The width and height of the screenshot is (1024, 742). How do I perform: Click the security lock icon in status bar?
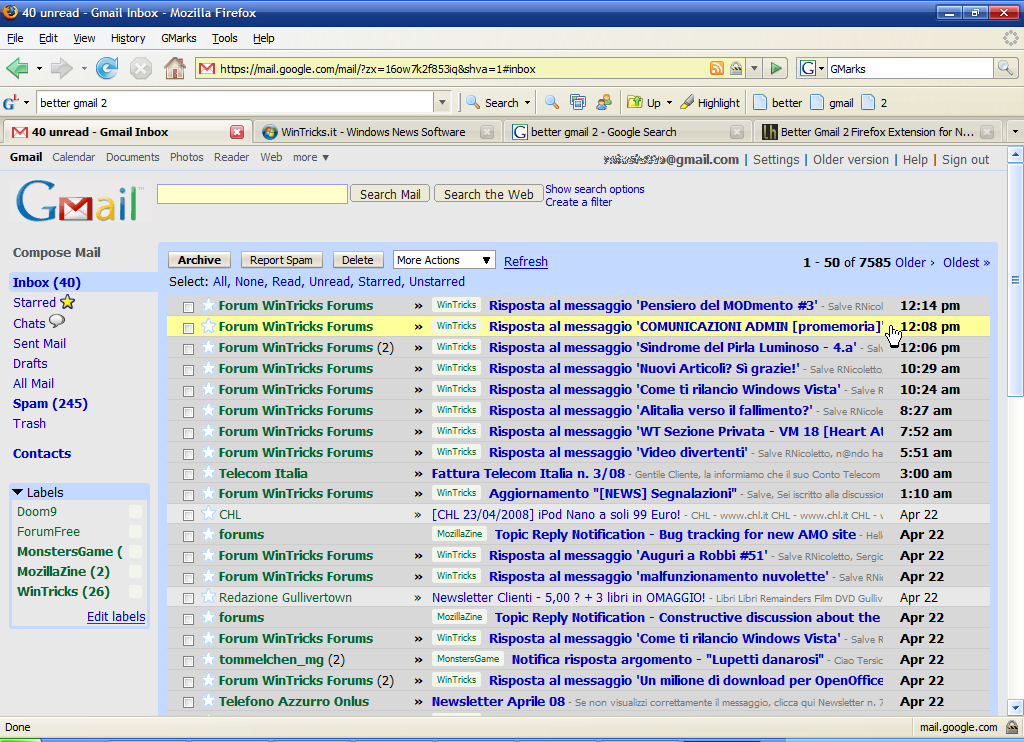(x=1012, y=727)
